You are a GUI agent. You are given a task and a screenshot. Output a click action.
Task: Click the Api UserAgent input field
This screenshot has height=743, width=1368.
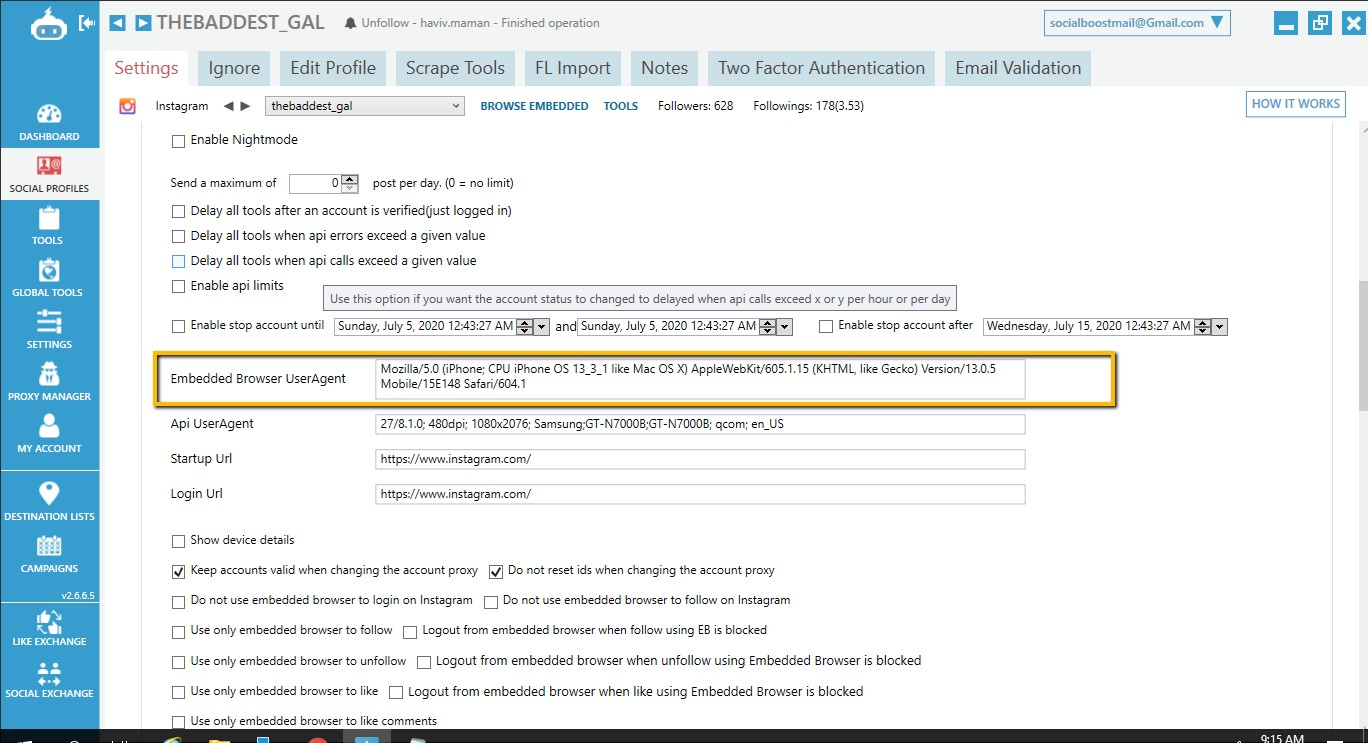point(700,424)
